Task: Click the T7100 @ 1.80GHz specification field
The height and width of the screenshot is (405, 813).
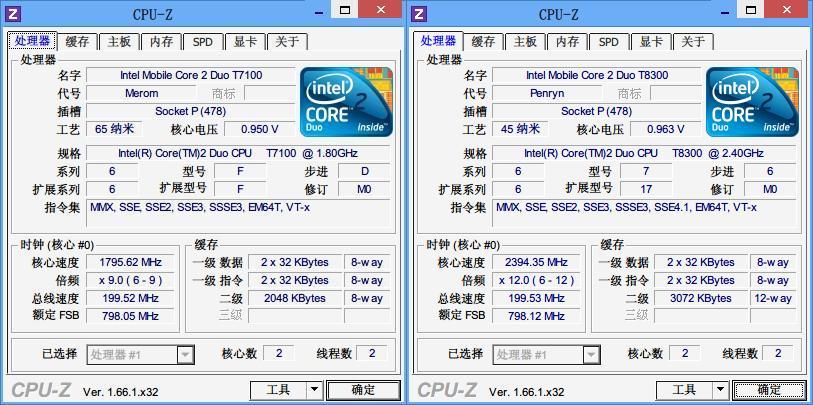Action: 238,153
